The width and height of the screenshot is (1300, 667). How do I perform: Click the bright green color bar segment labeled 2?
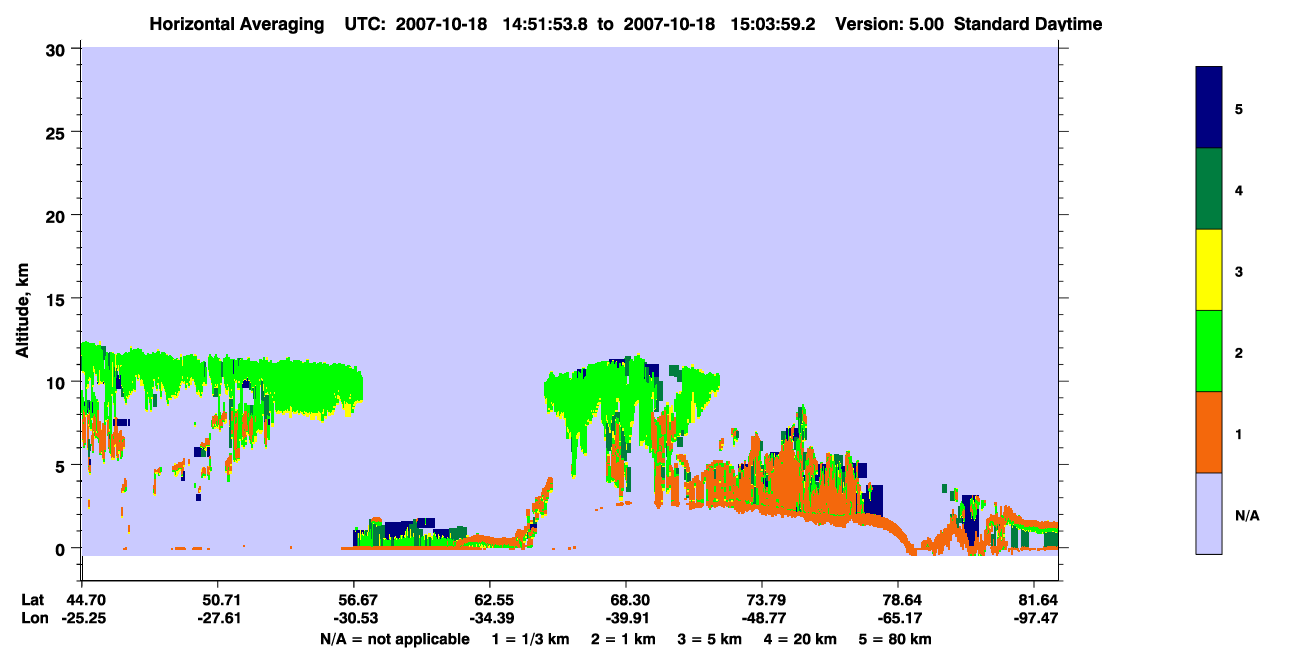1209,351
